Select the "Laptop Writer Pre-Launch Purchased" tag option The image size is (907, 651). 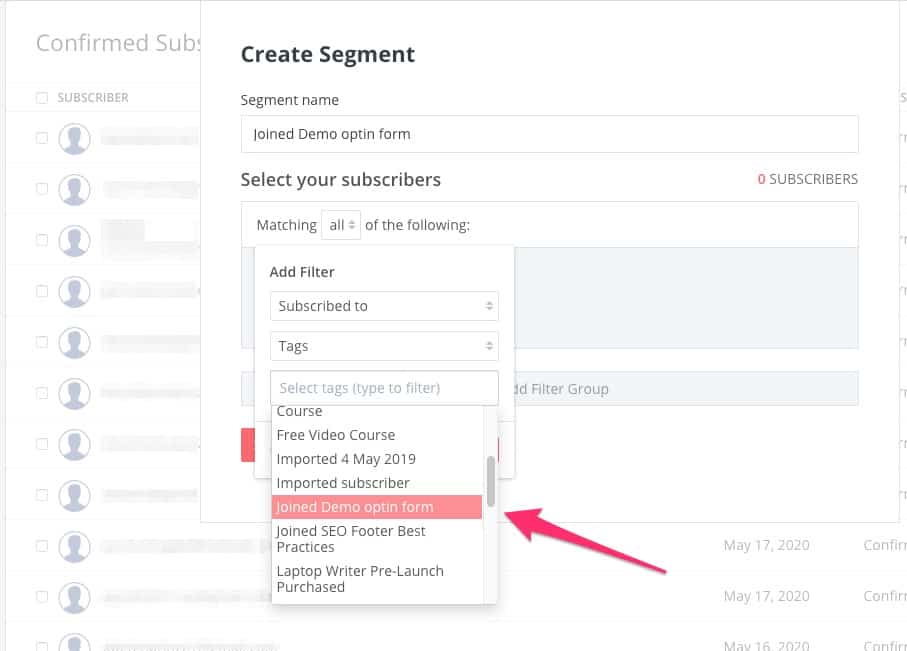[x=360, y=579]
